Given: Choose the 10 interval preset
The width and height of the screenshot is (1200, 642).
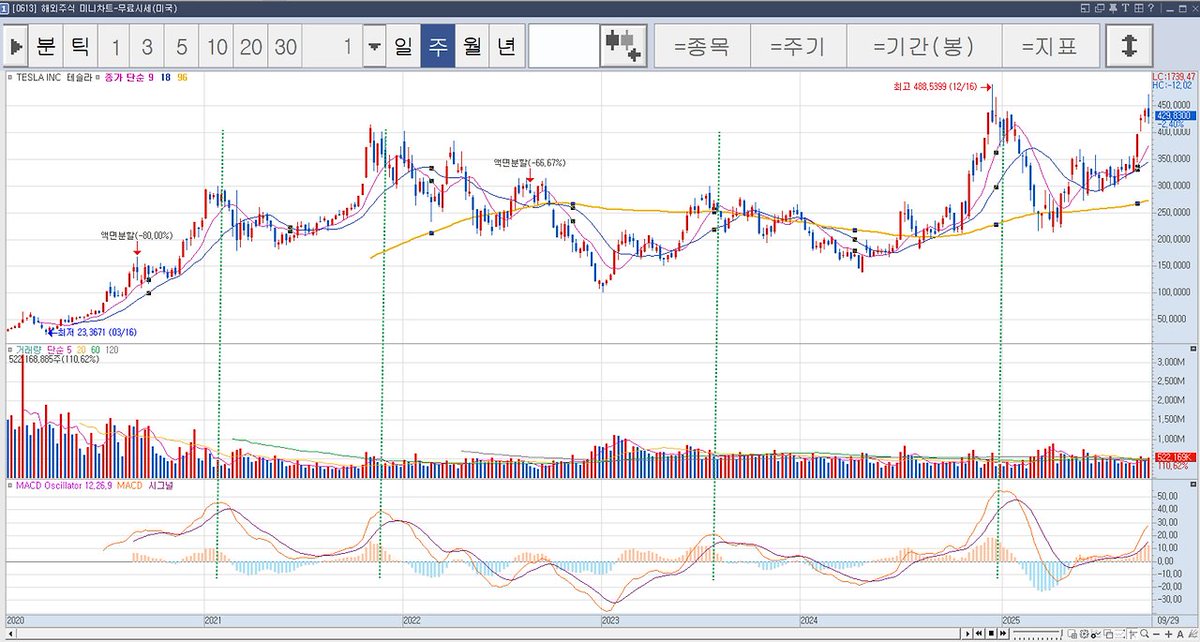Looking at the screenshot, I should [216, 47].
